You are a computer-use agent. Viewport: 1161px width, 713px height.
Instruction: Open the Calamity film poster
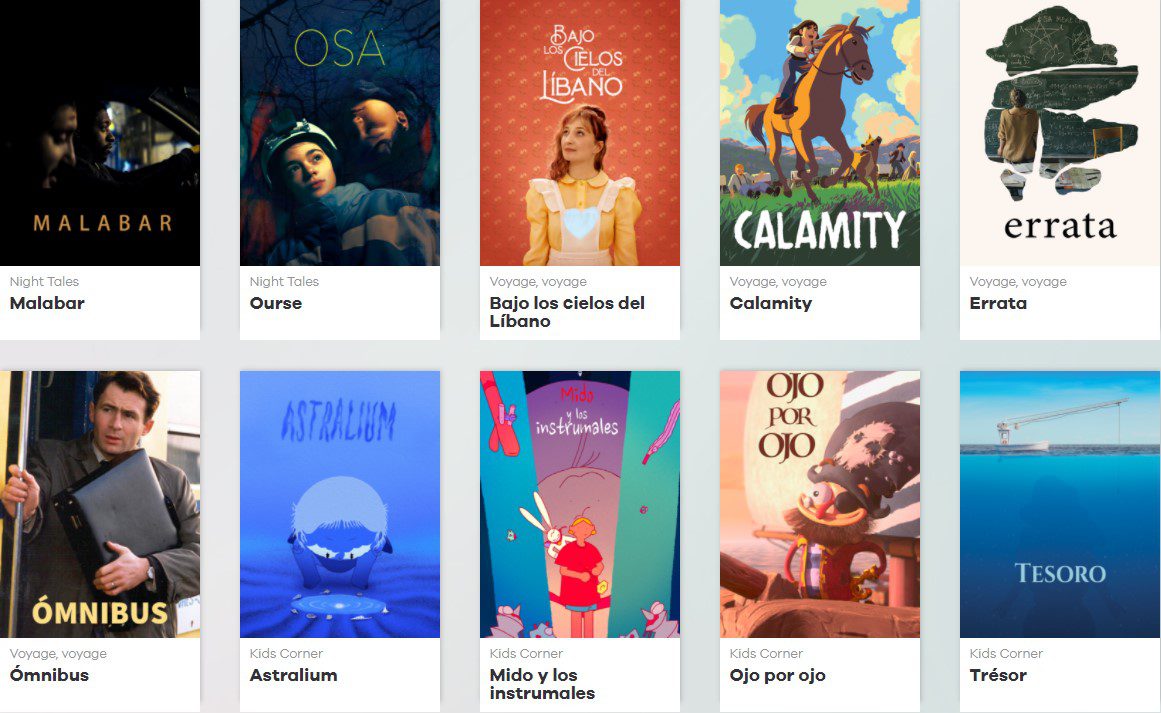[820, 133]
